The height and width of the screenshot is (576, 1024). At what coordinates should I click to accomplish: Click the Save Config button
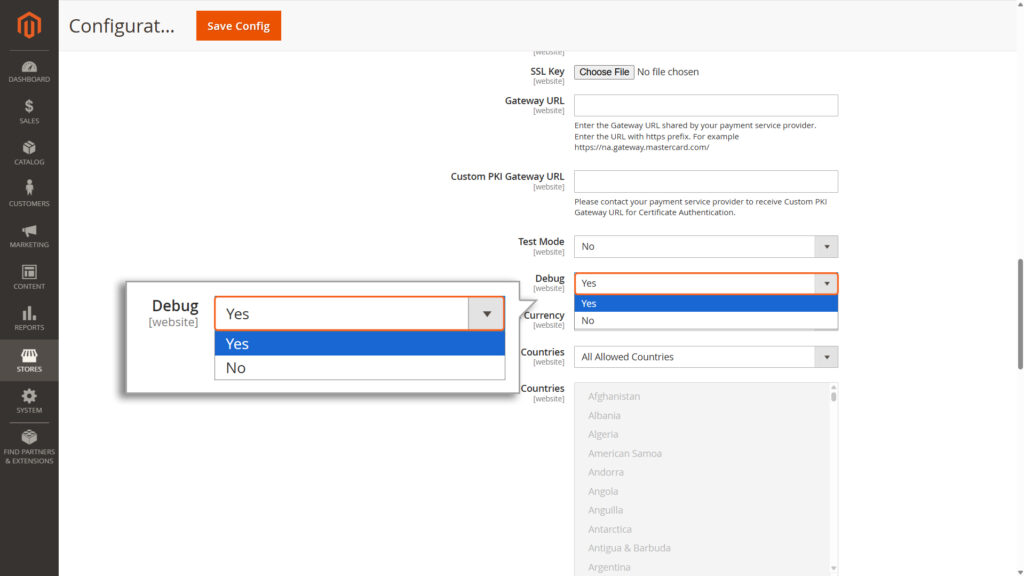pyautogui.click(x=238, y=26)
